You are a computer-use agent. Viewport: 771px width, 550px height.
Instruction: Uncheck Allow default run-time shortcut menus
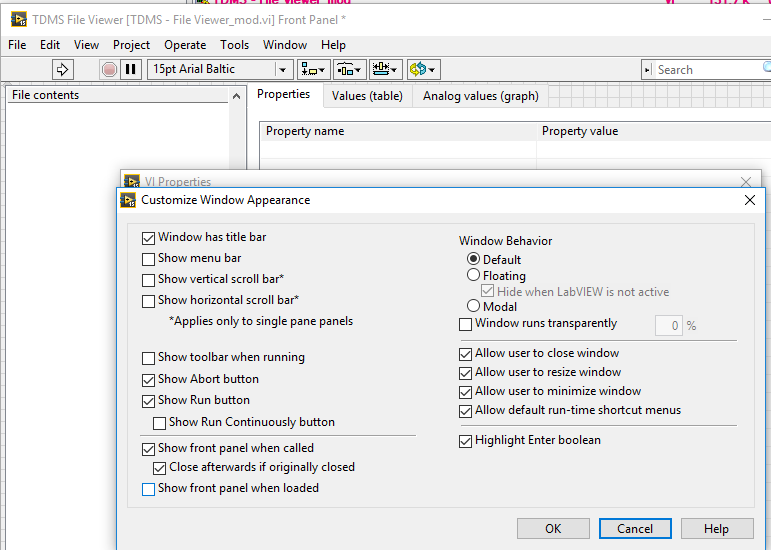(x=465, y=411)
